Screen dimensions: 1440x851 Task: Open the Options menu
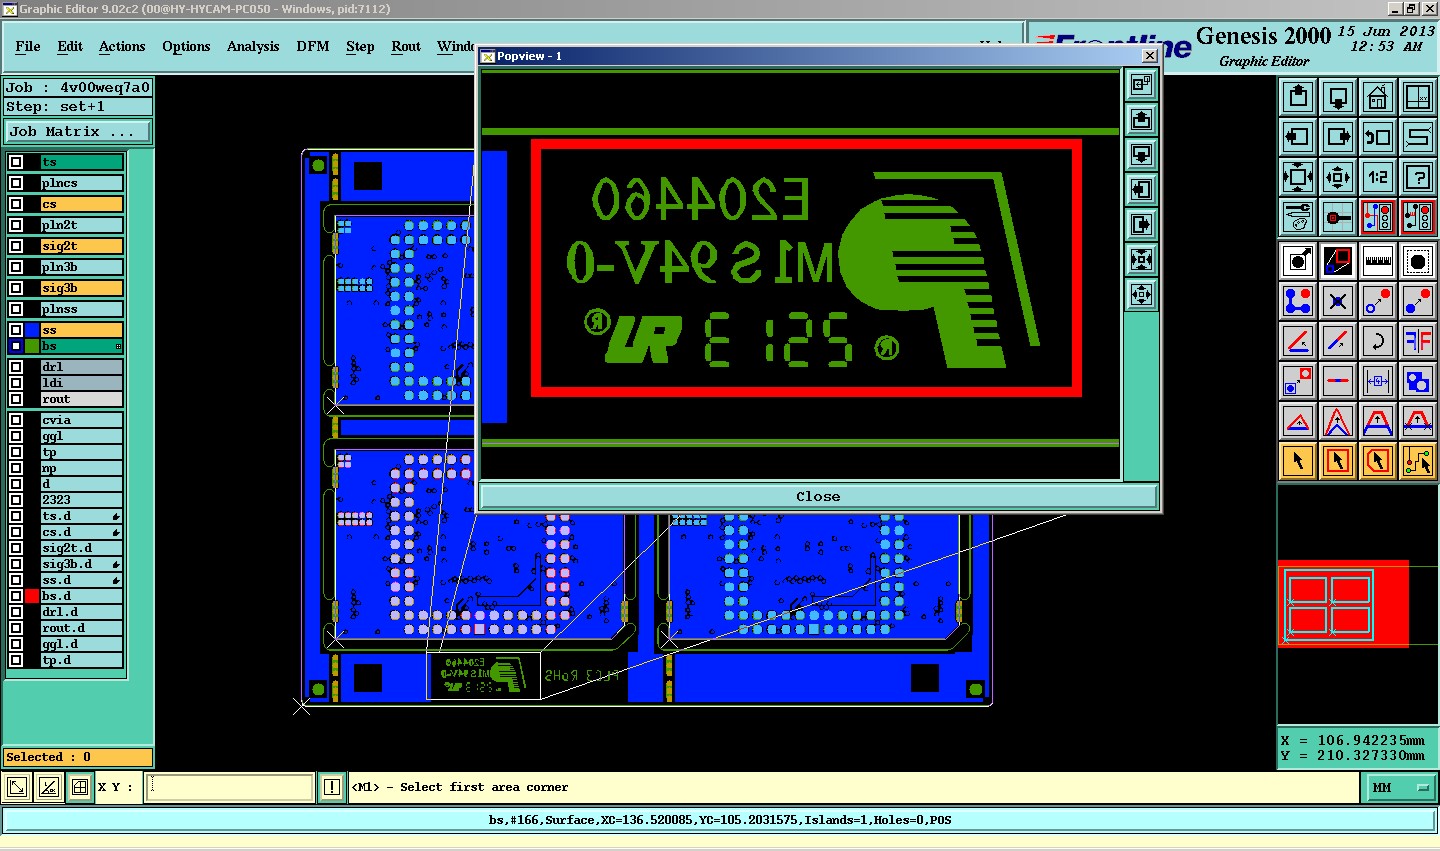pyautogui.click(x=186, y=46)
